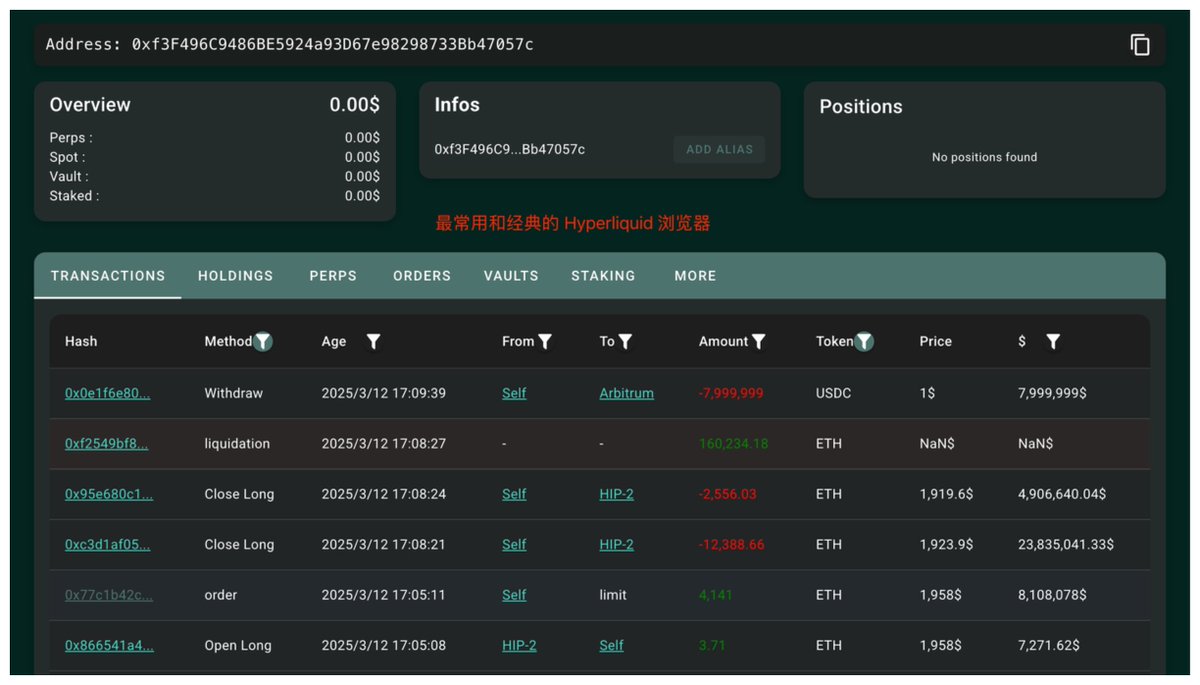Open the Vaults tab

[511, 276]
